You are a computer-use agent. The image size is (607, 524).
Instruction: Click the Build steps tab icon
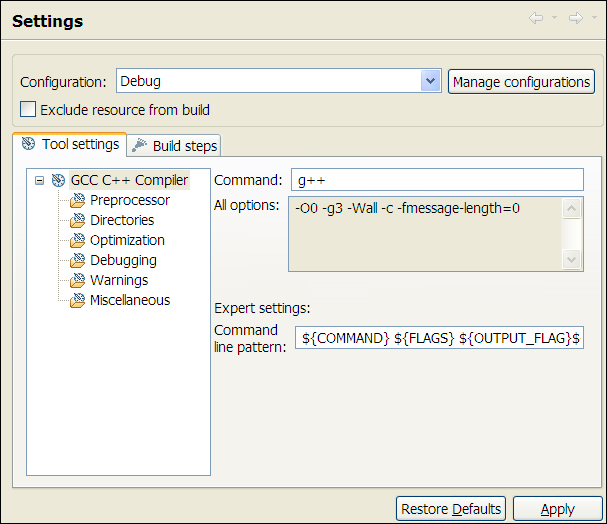(139, 146)
